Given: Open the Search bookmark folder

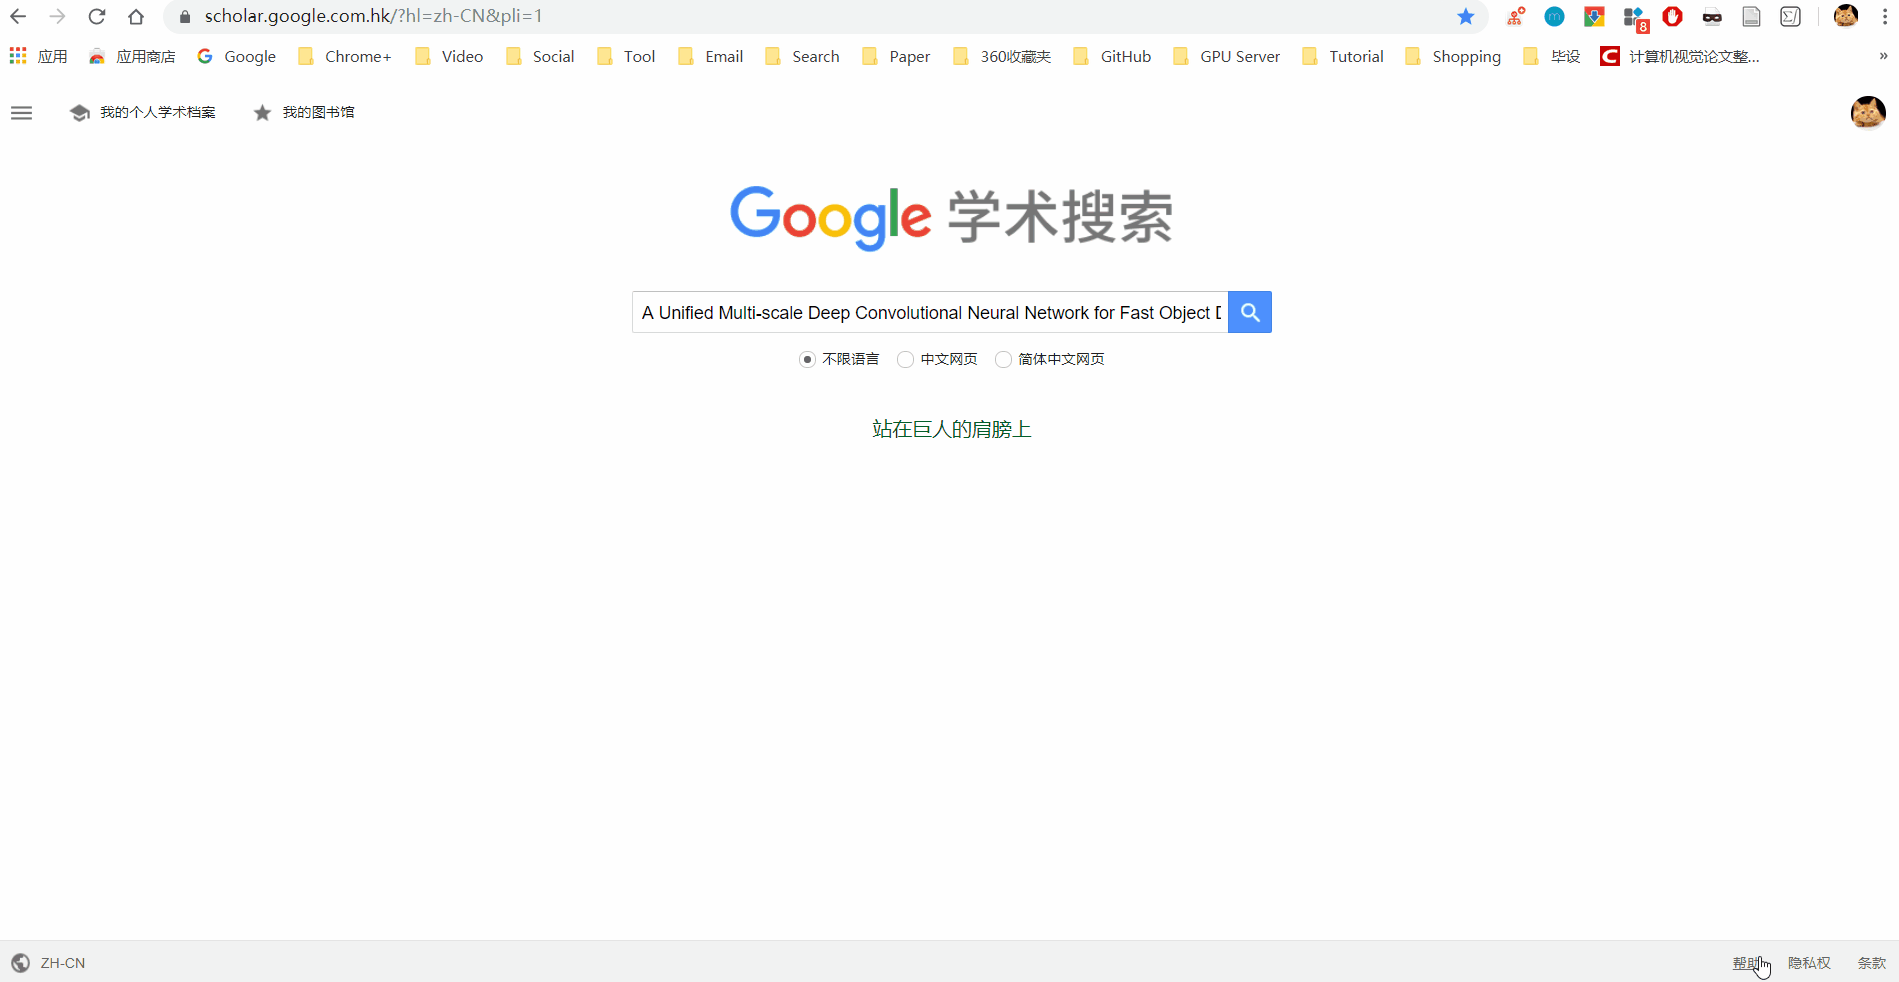Looking at the screenshot, I should (x=802, y=56).
